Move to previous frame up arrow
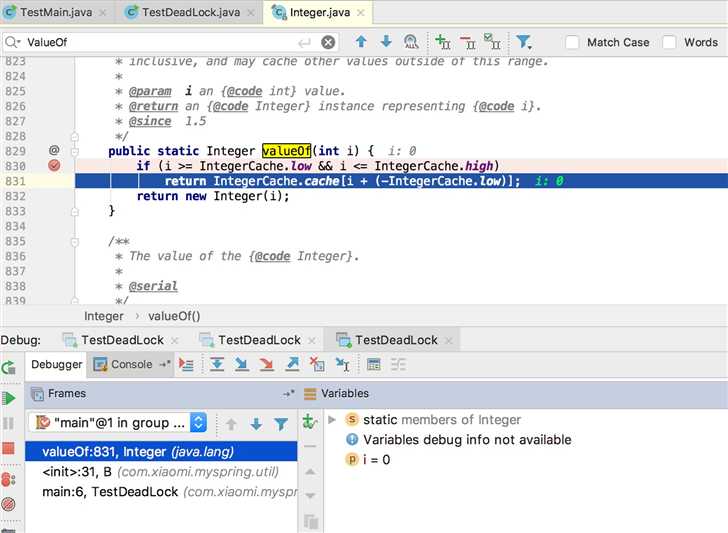728x533 pixels. click(231, 424)
